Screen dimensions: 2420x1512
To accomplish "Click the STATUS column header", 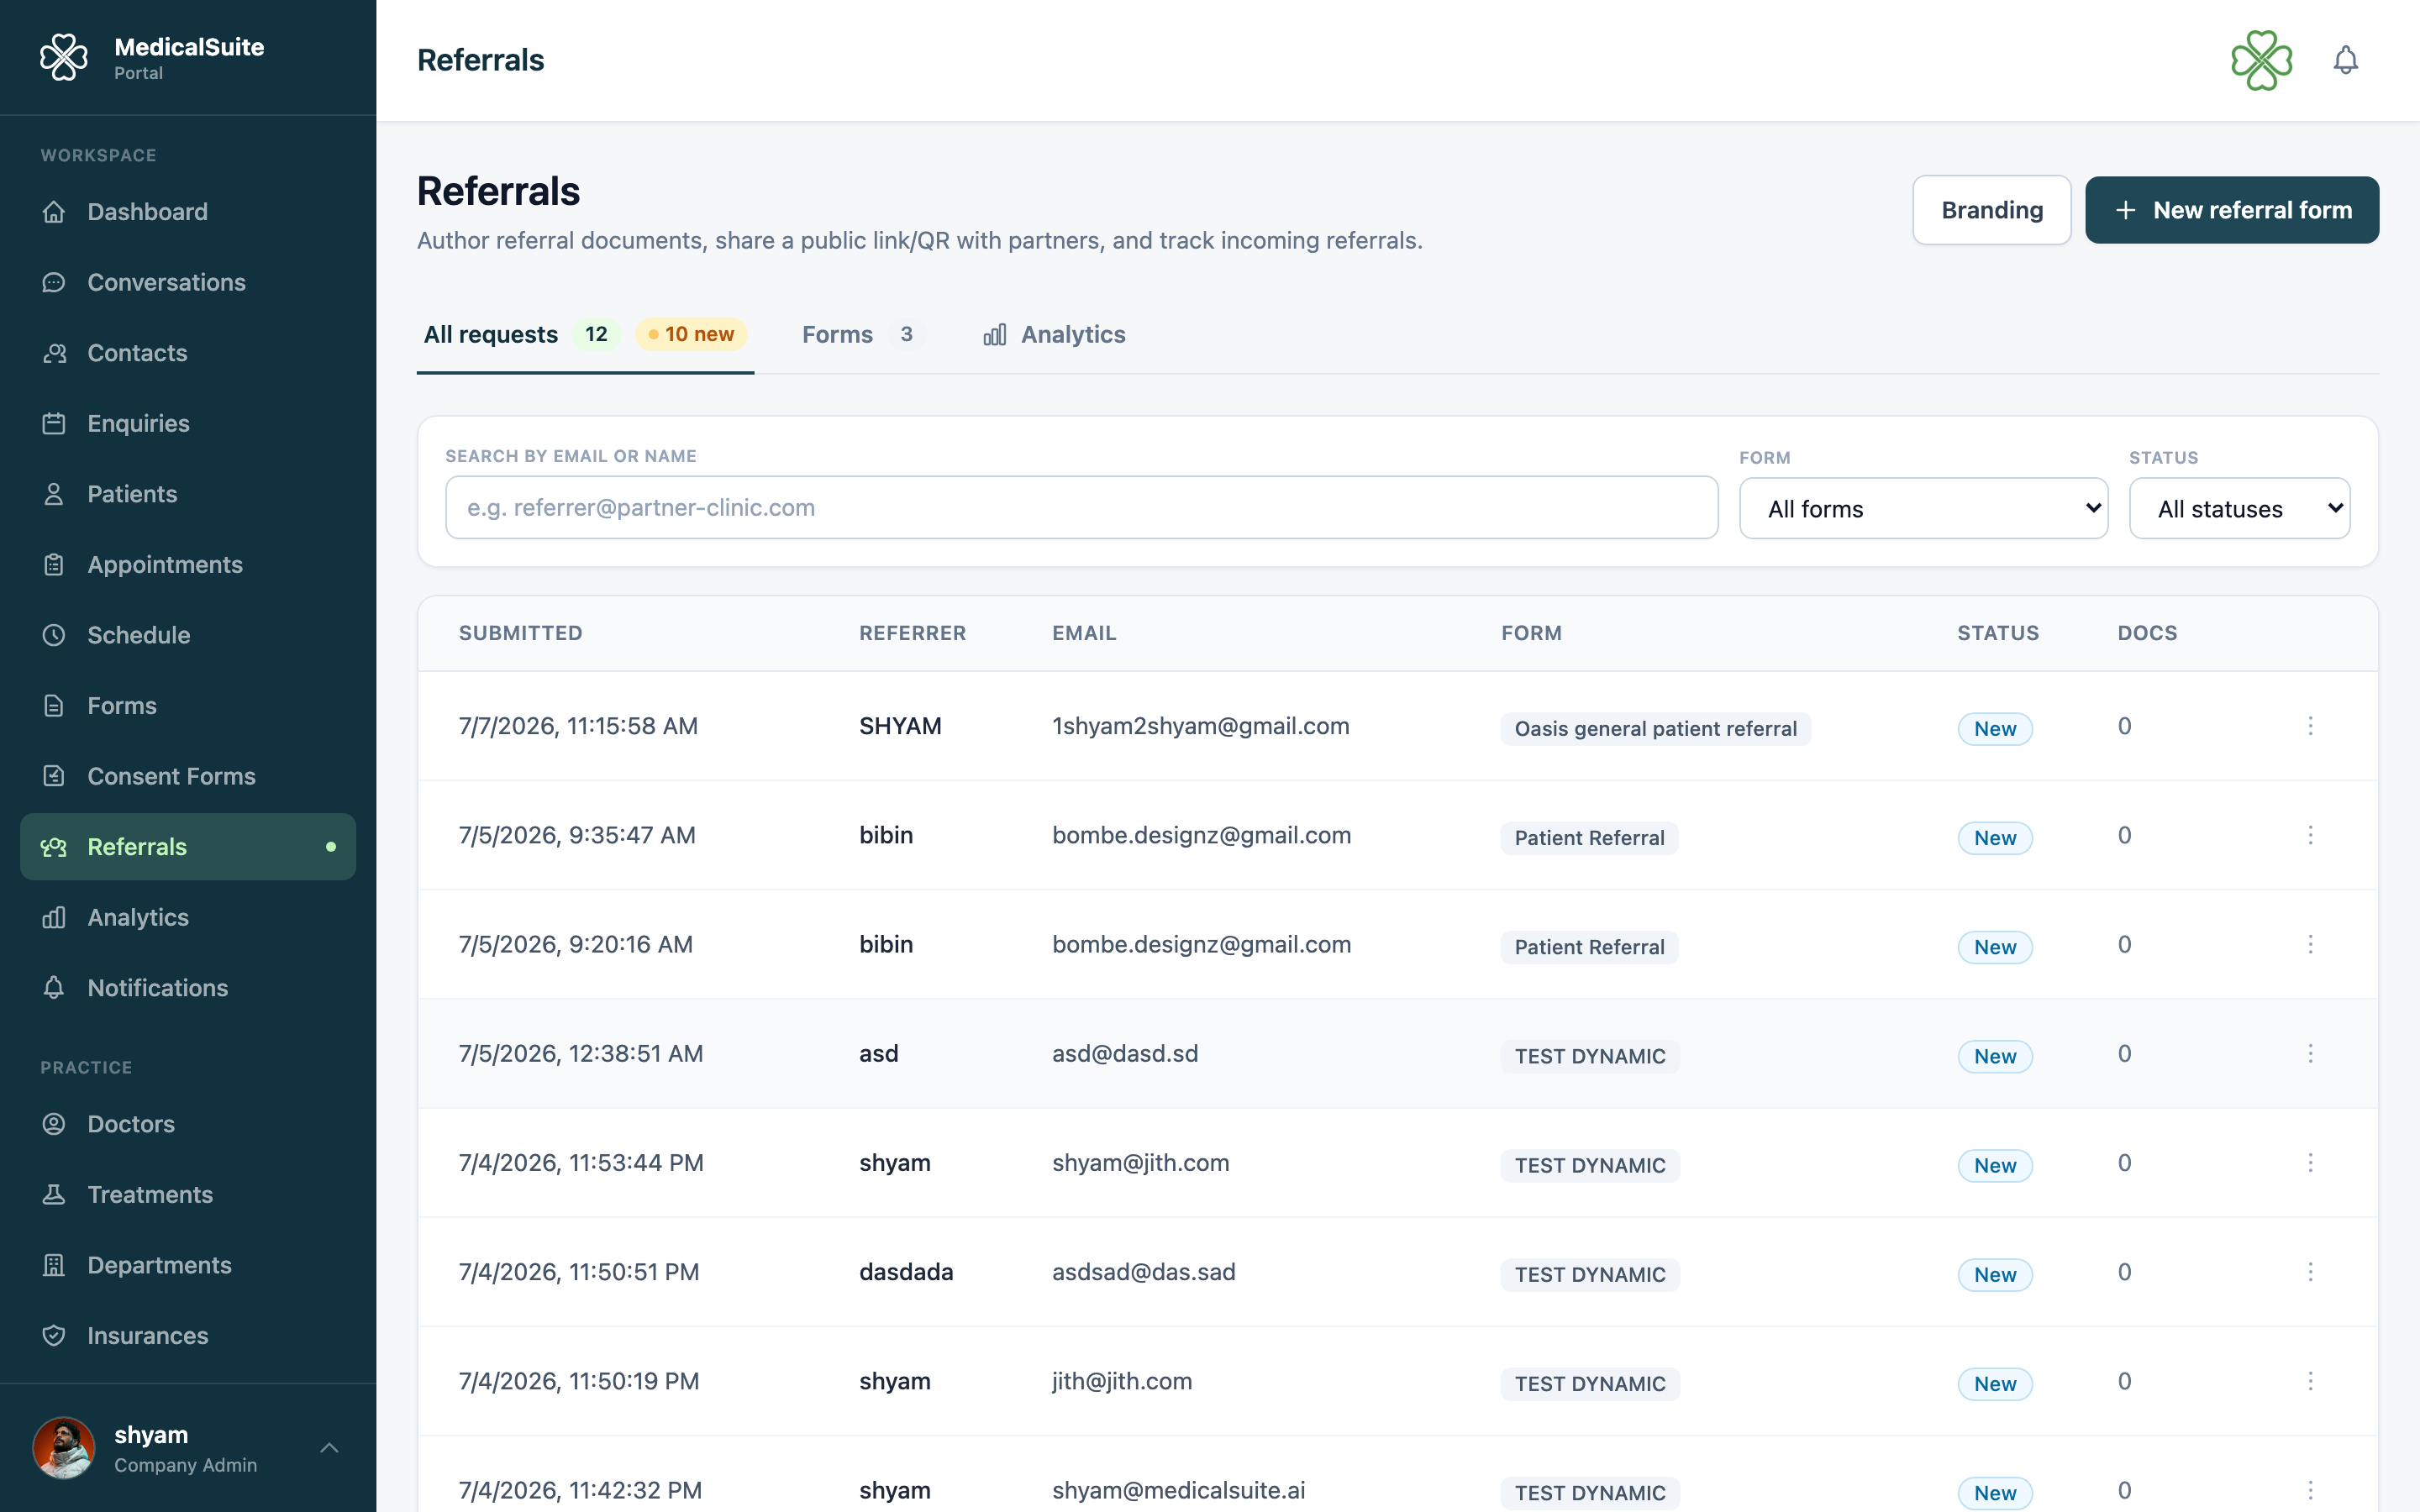I will 1997,633.
